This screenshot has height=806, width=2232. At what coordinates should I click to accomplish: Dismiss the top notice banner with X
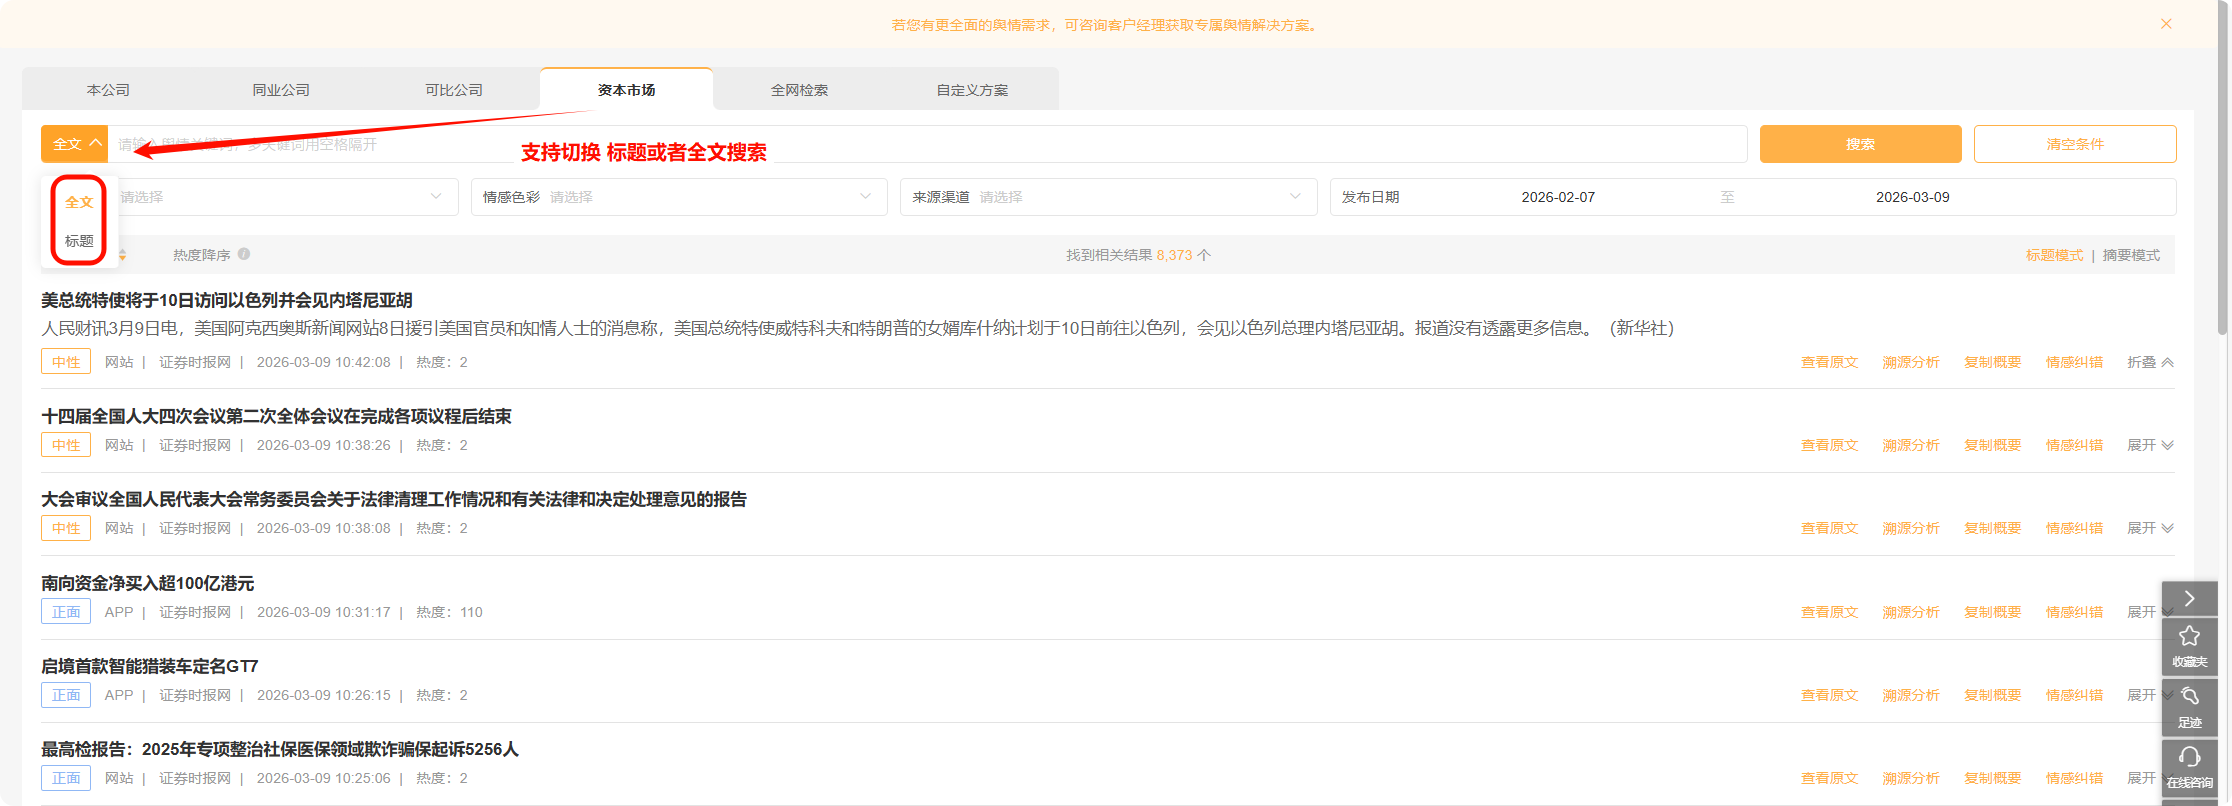(x=2166, y=24)
